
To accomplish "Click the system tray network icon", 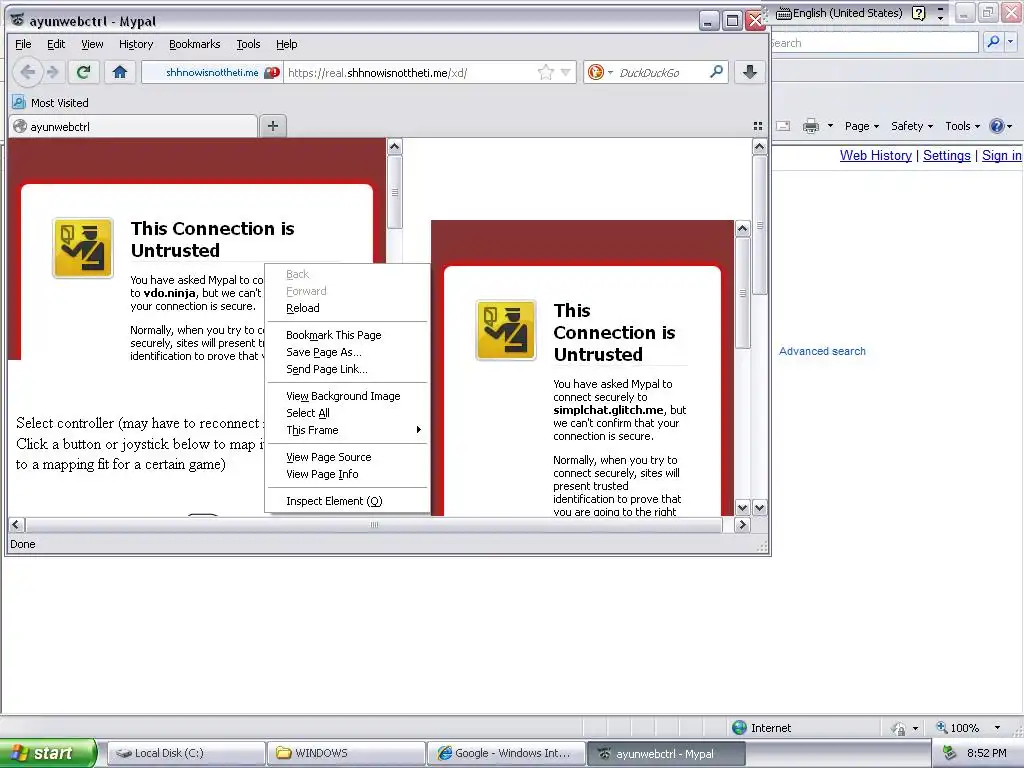I will (950, 753).
